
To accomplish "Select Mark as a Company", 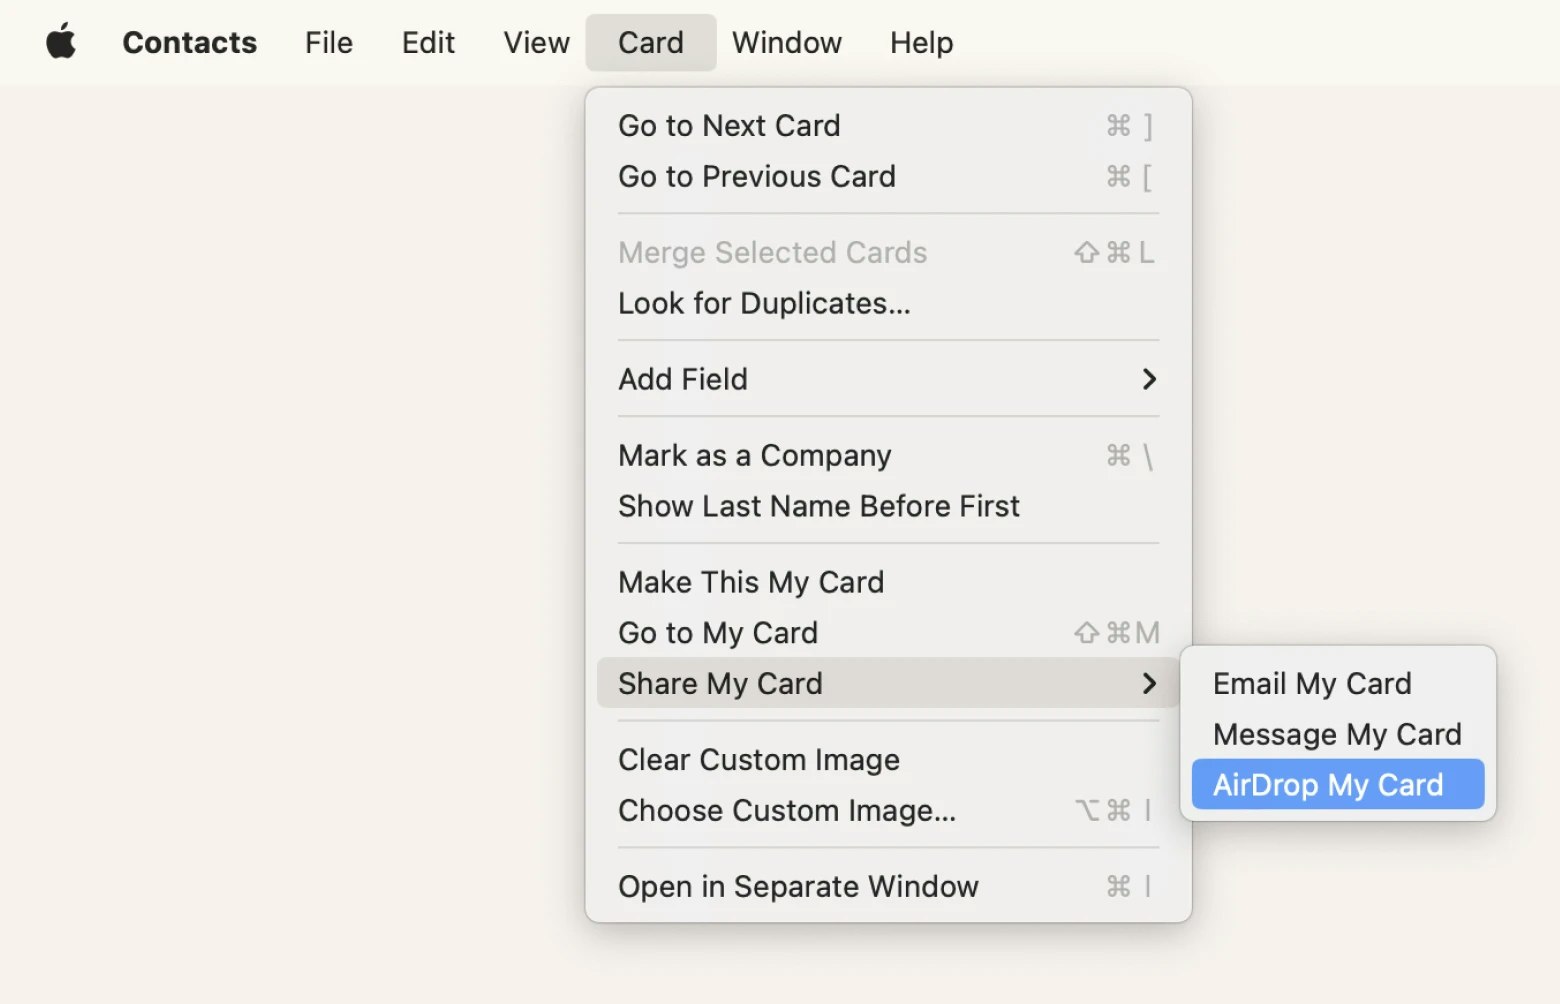I will click(888, 456).
